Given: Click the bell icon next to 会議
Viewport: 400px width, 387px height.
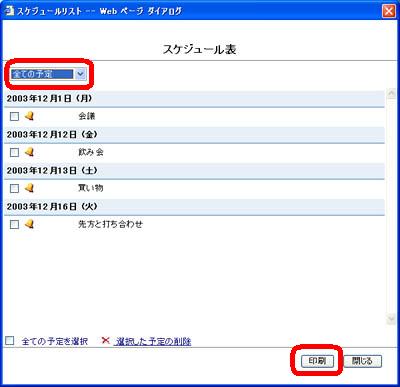Looking at the screenshot, I should 30,116.
